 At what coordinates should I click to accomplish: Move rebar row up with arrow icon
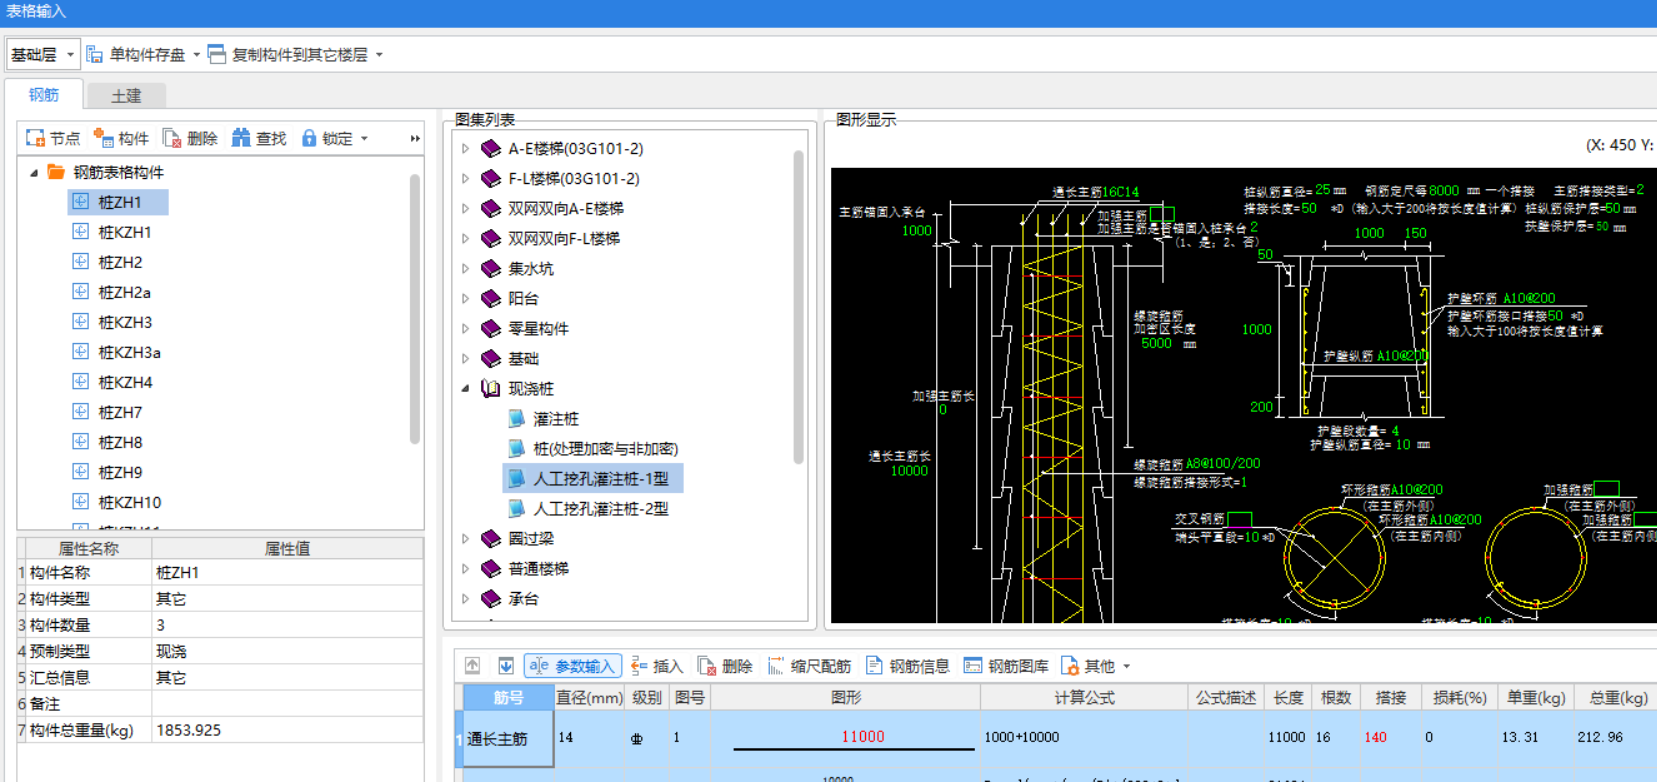point(473,666)
